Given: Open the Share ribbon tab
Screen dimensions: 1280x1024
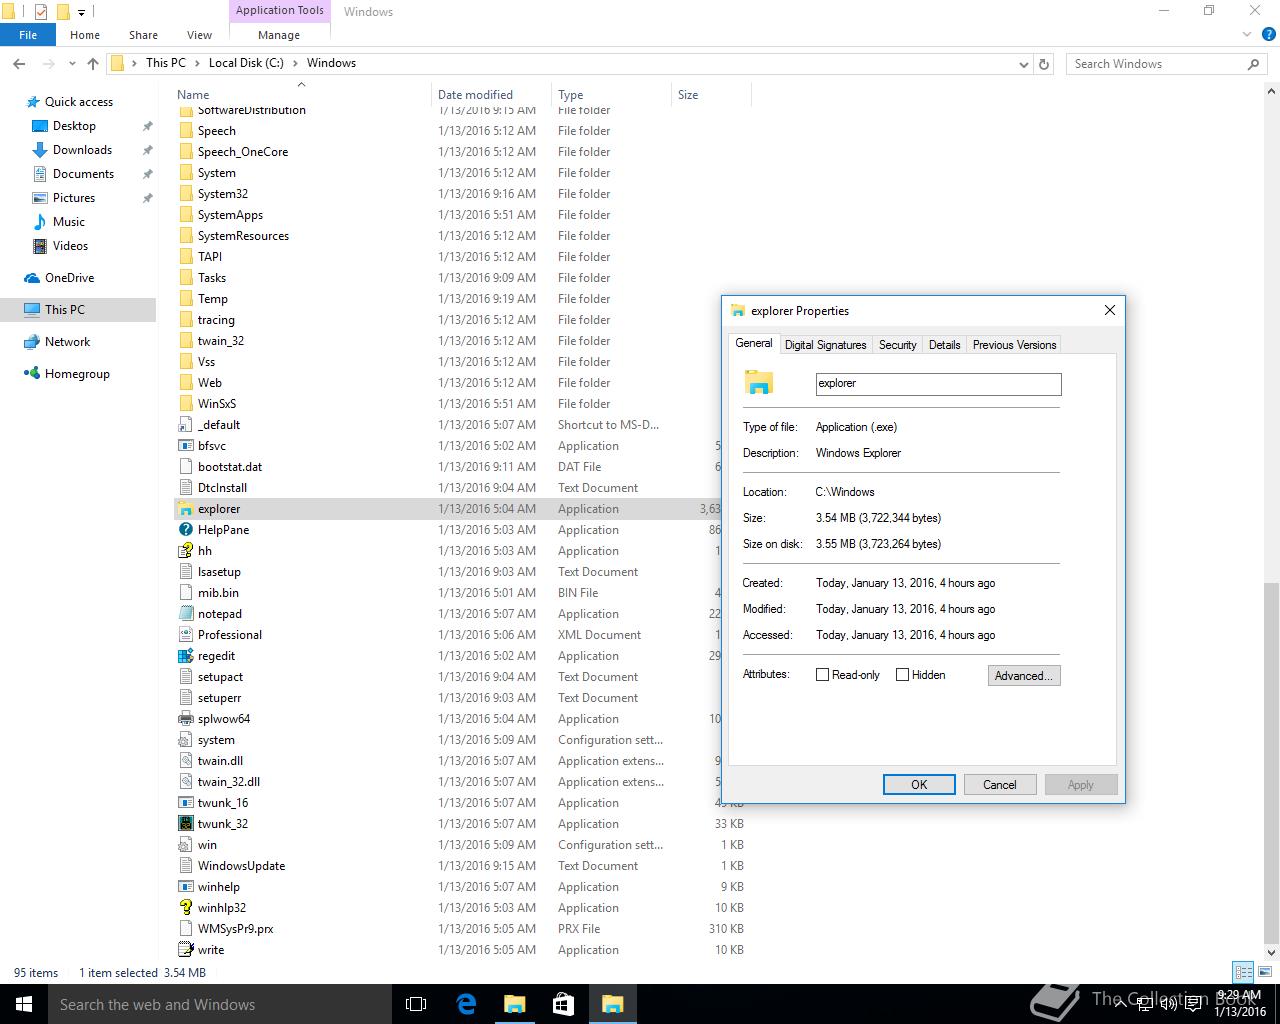Looking at the screenshot, I should pyautogui.click(x=143, y=35).
